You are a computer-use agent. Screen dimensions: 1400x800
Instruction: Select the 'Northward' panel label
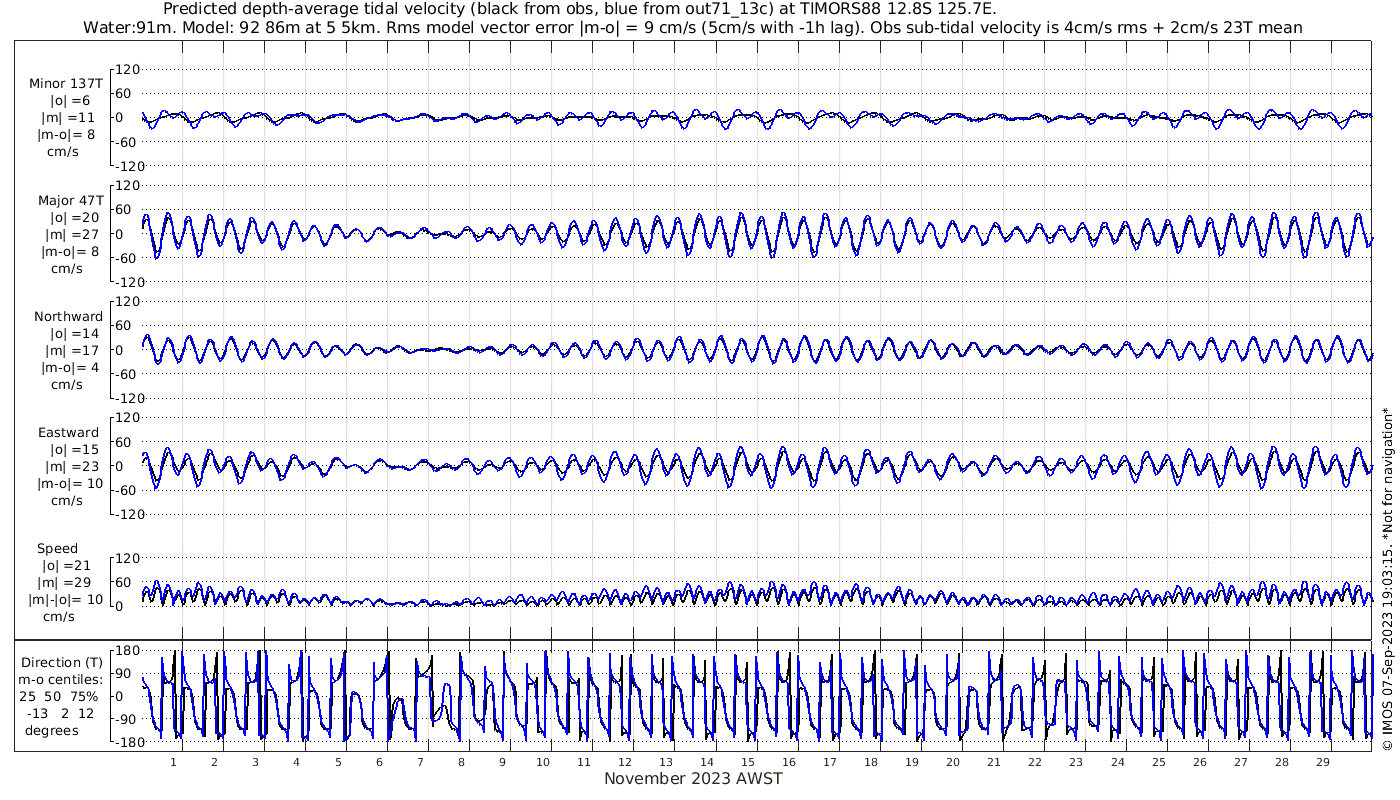68,316
